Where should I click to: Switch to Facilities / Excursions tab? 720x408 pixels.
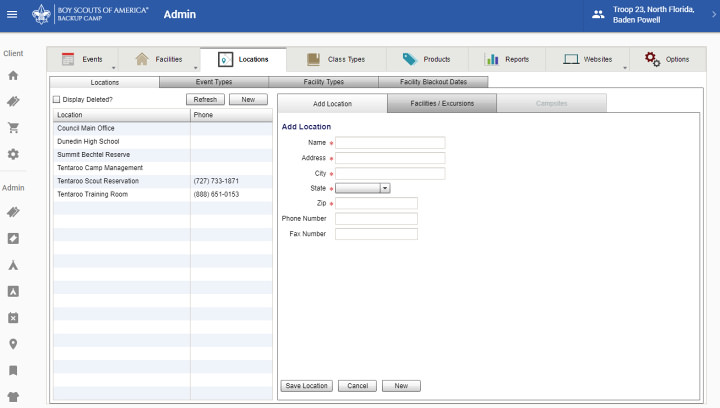click(x=442, y=103)
